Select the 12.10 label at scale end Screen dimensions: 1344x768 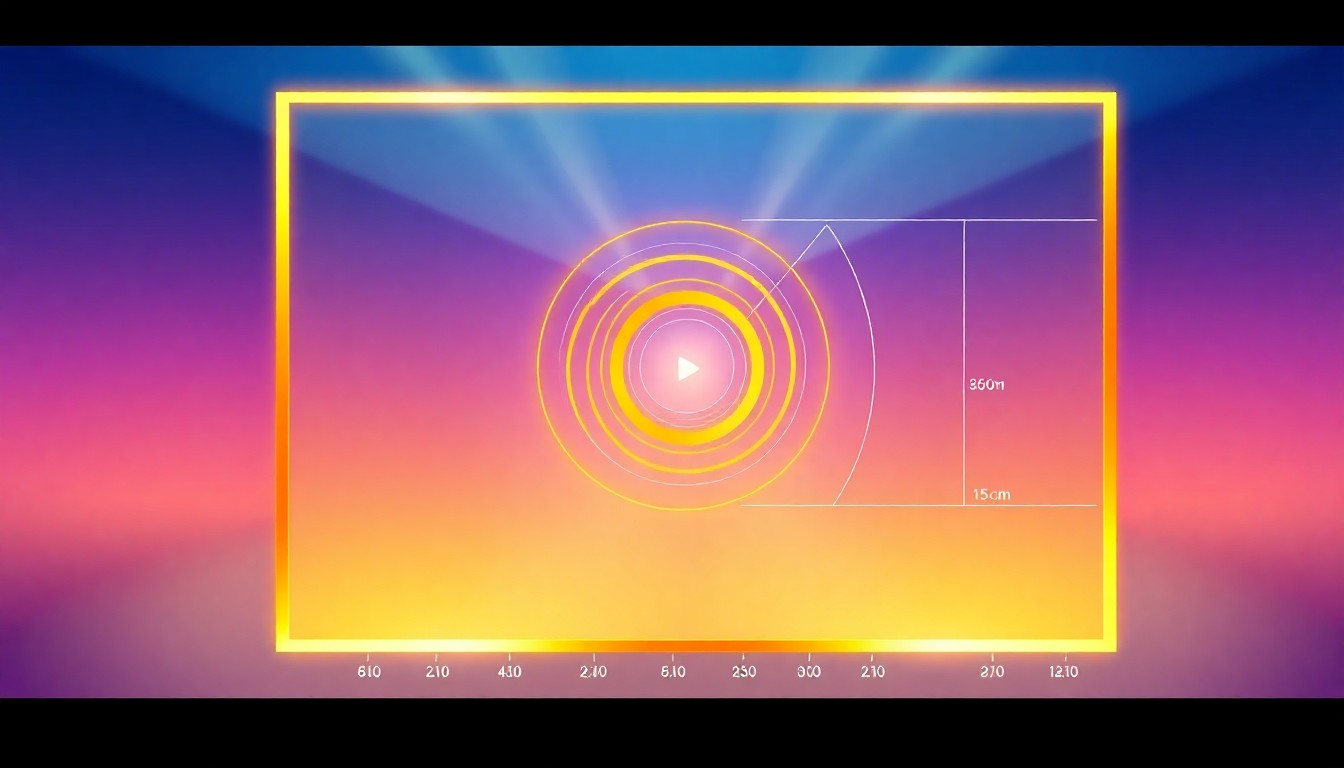(1063, 672)
